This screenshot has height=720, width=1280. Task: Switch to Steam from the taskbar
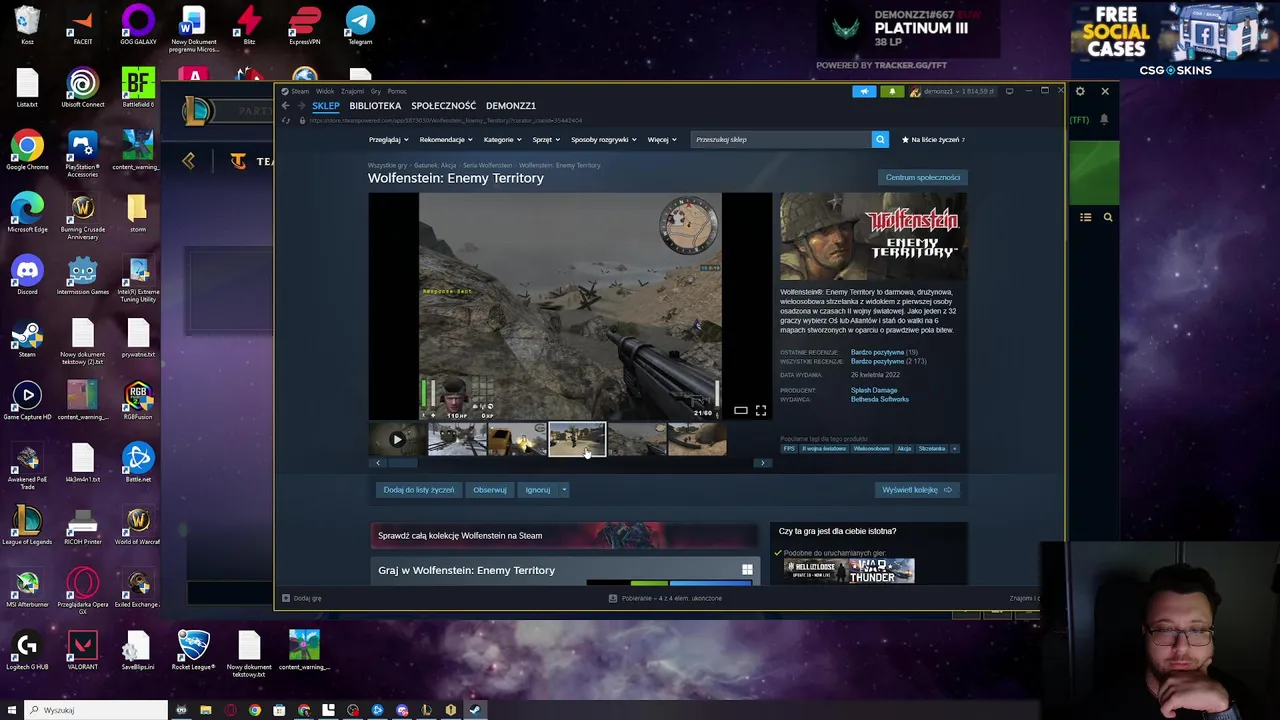point(475,710)
